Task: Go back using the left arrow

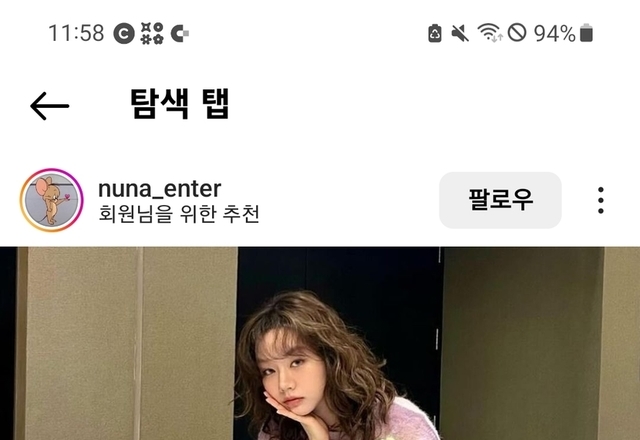Action: point(49,106)
